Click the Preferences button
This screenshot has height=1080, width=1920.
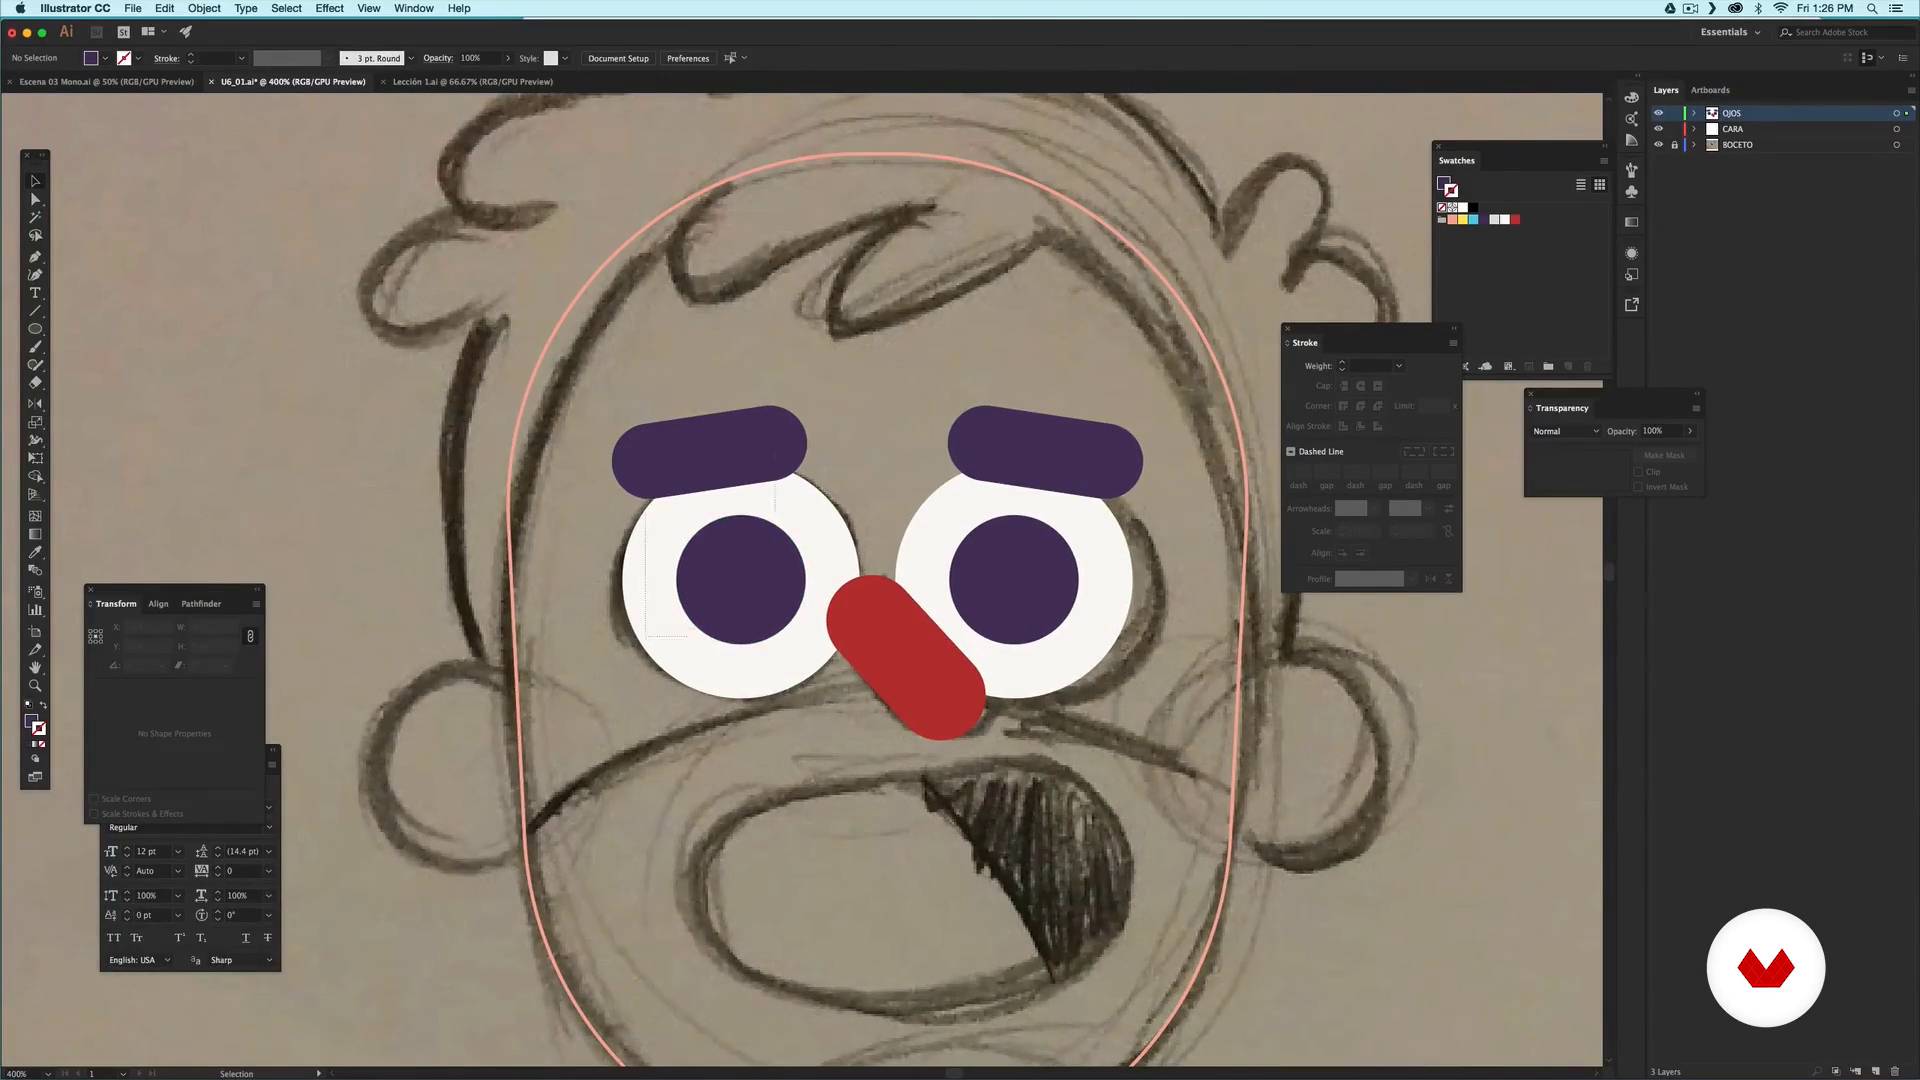[x=688, y=58]
